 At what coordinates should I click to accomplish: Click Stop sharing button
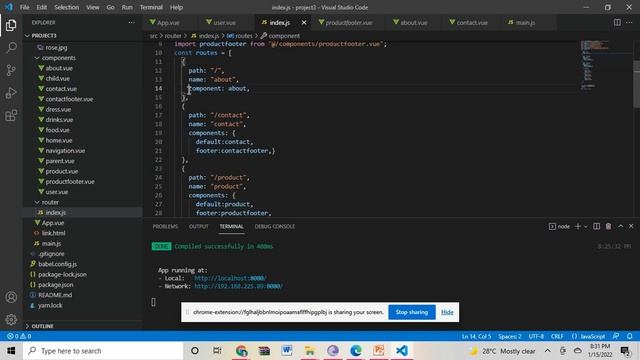pyautogui.click(x=412, y=312)
